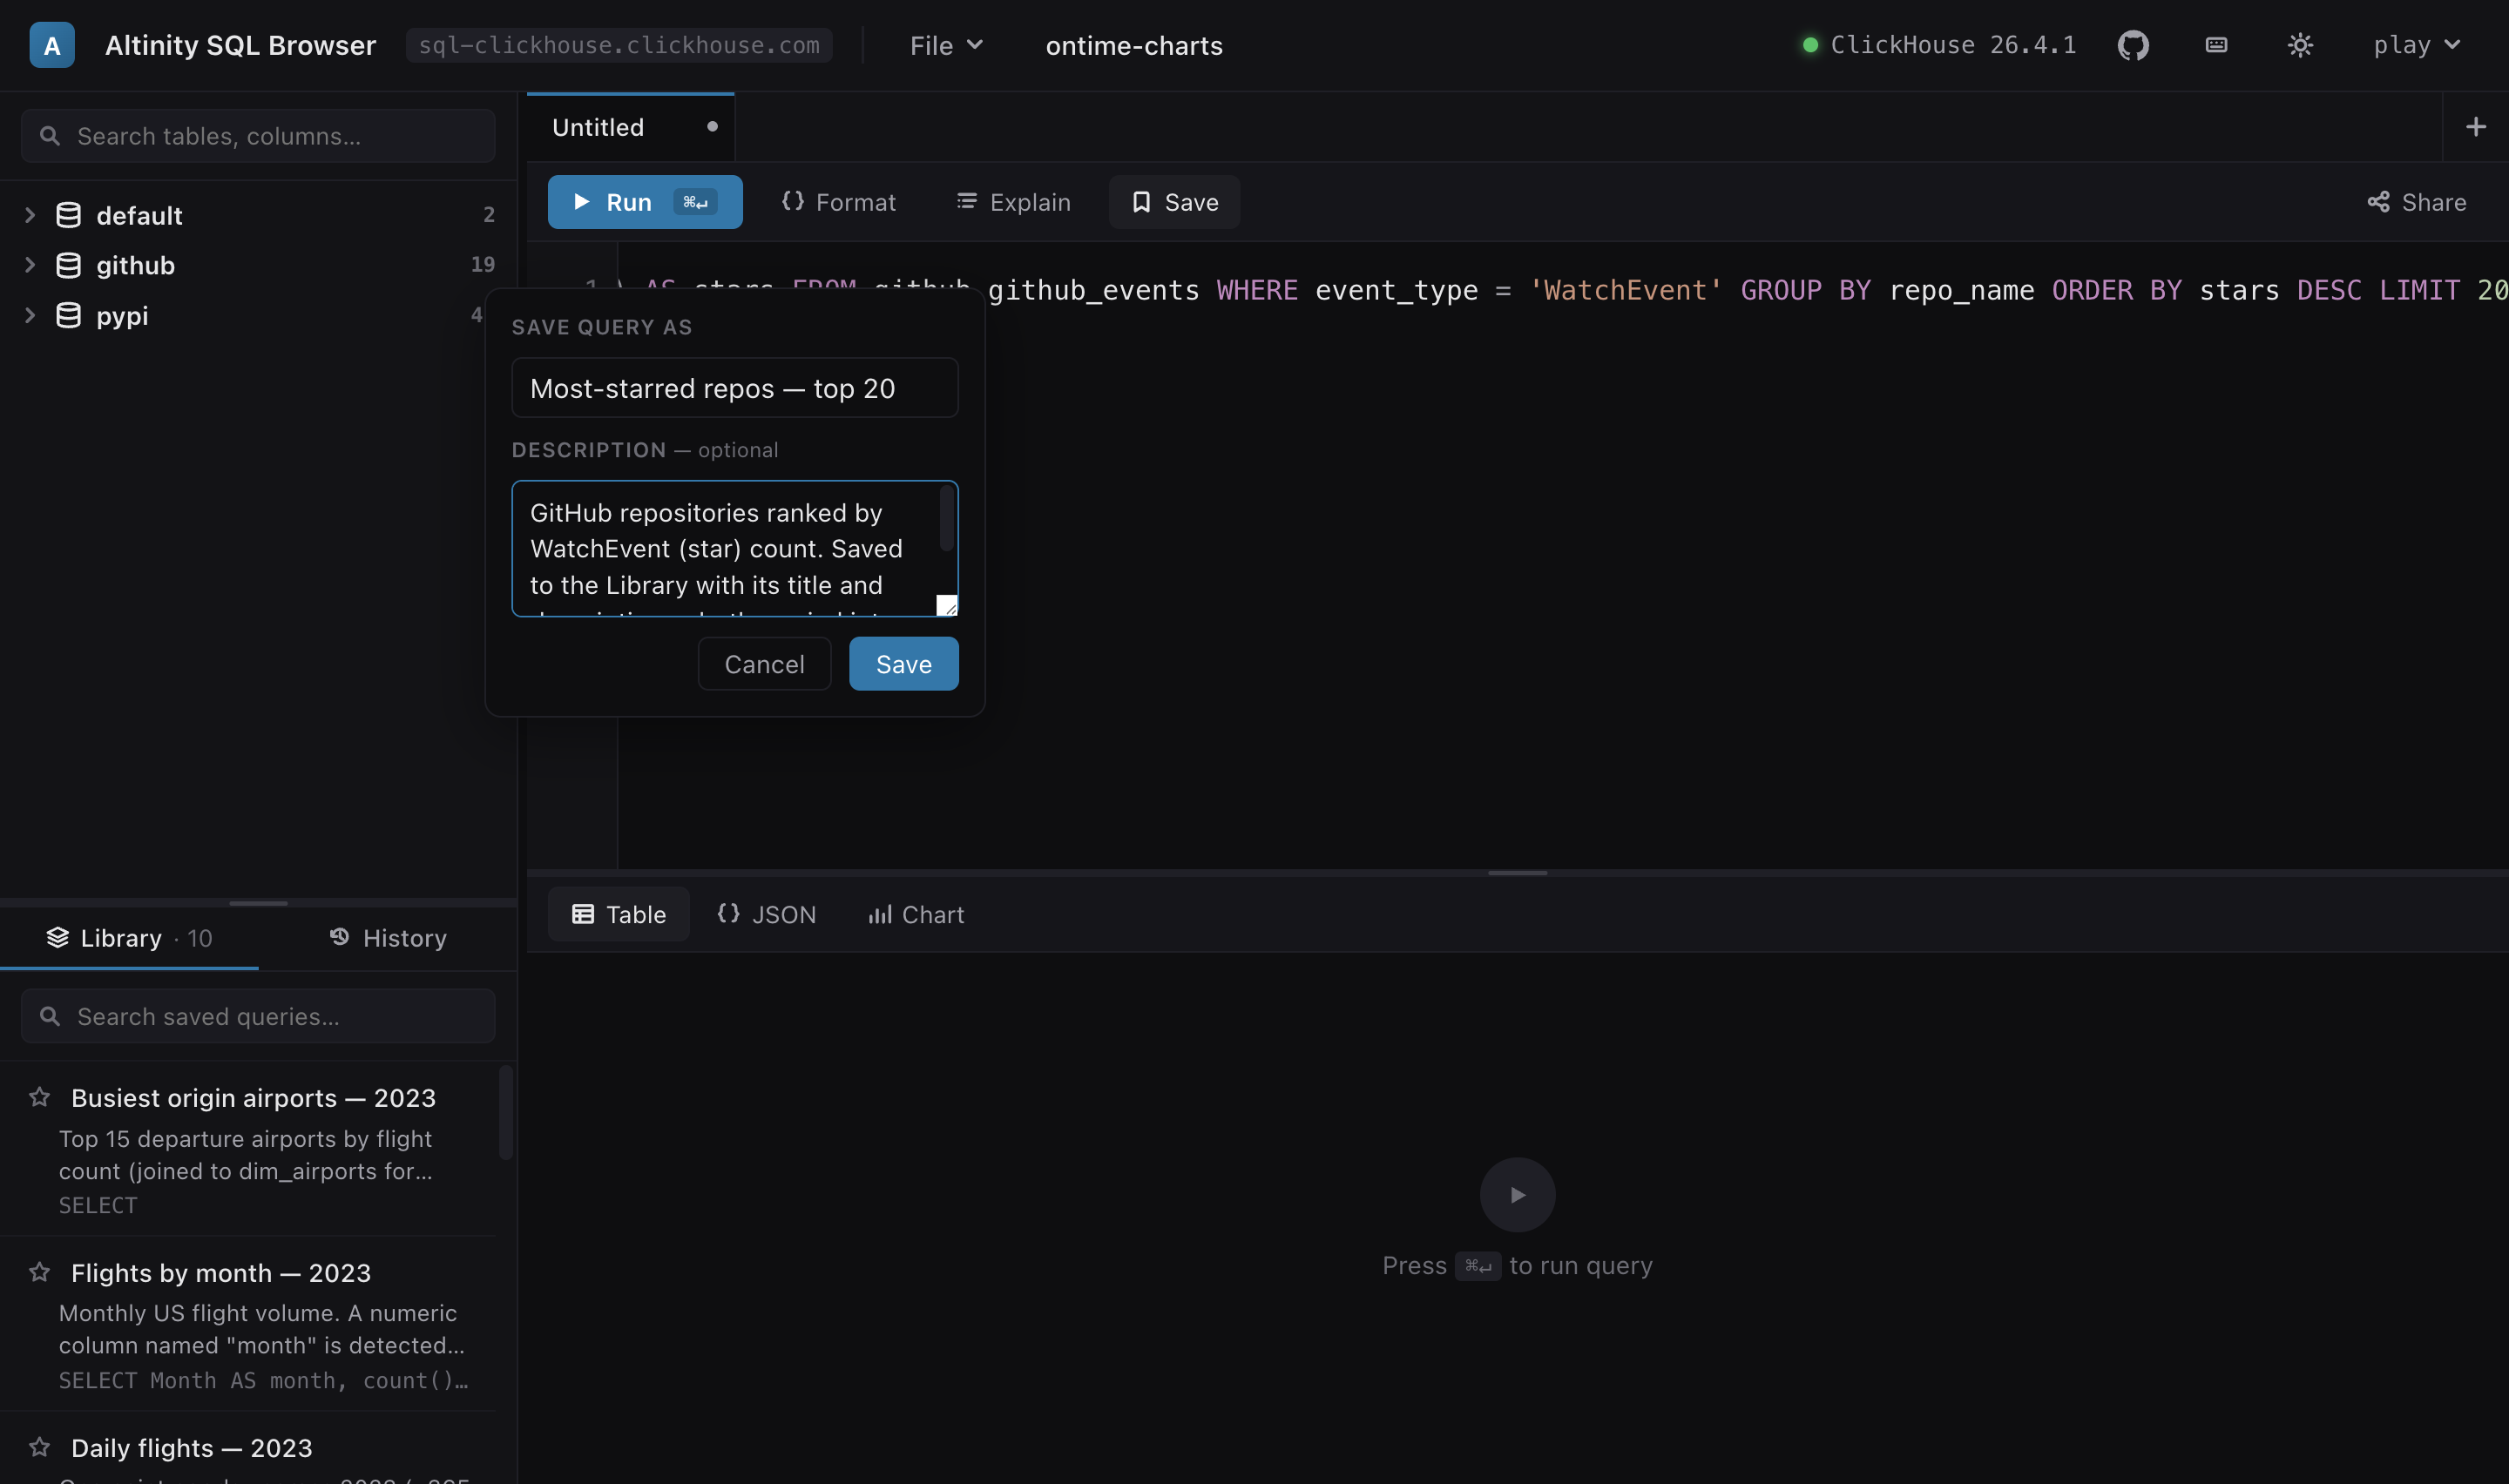Star the Flights by month query
Viewport: 2509px width, 1484px height.
coord(39,1272)
